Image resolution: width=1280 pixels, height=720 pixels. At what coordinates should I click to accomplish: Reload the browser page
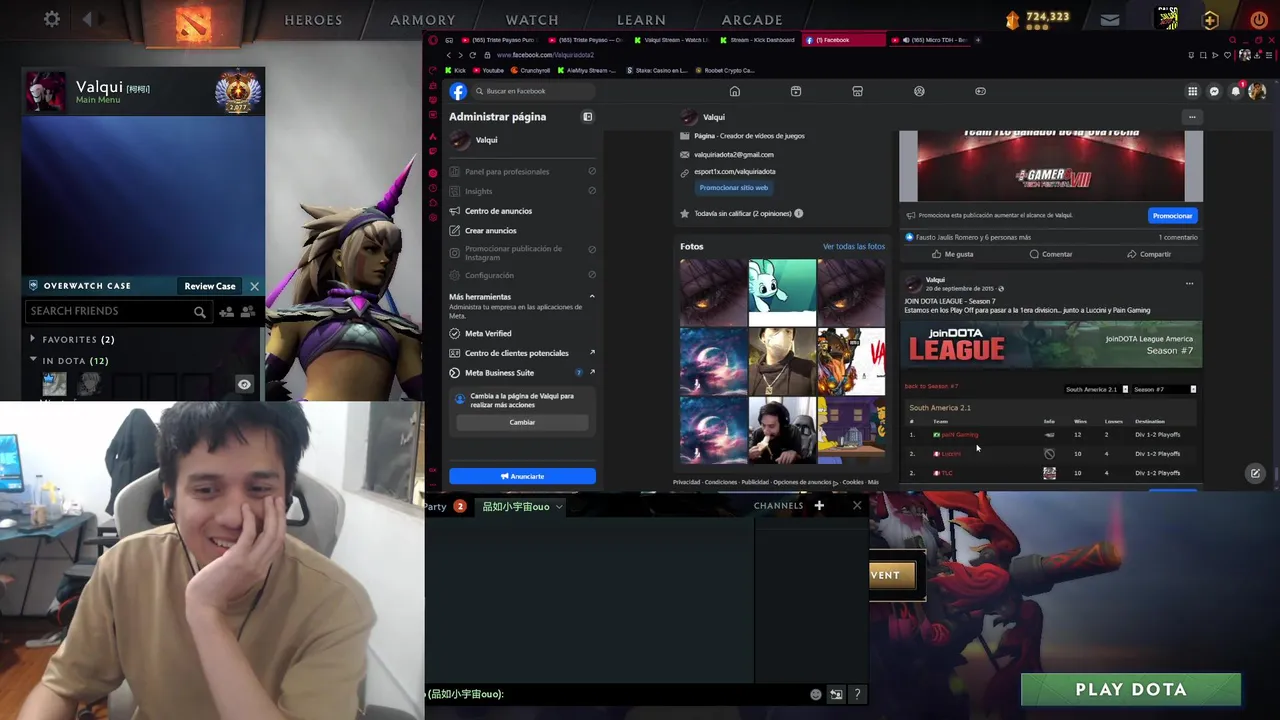coord(473,55)
